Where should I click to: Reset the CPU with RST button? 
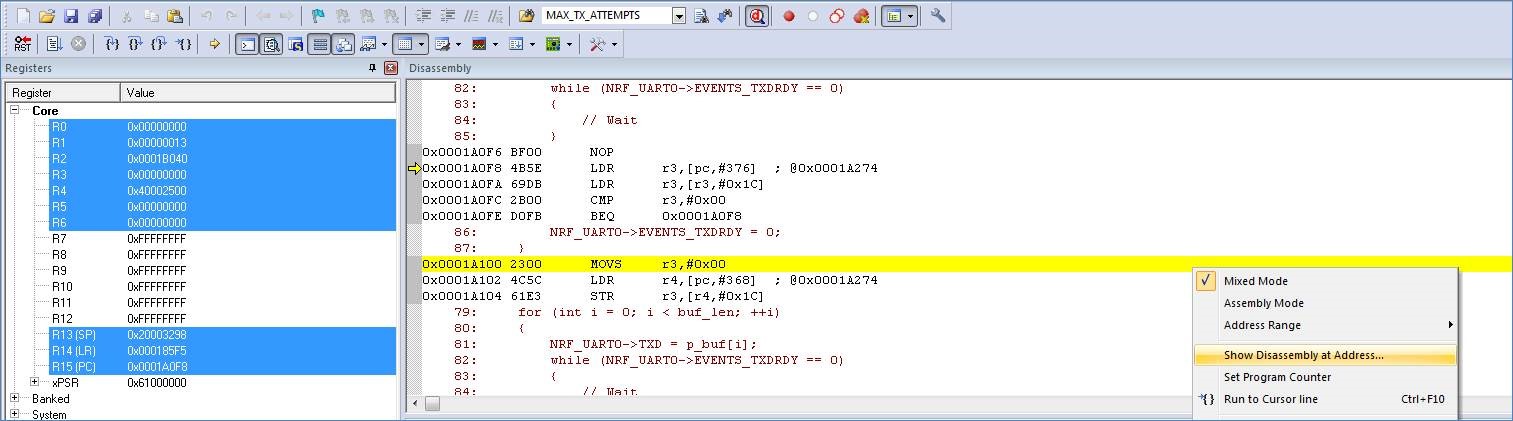23,44
